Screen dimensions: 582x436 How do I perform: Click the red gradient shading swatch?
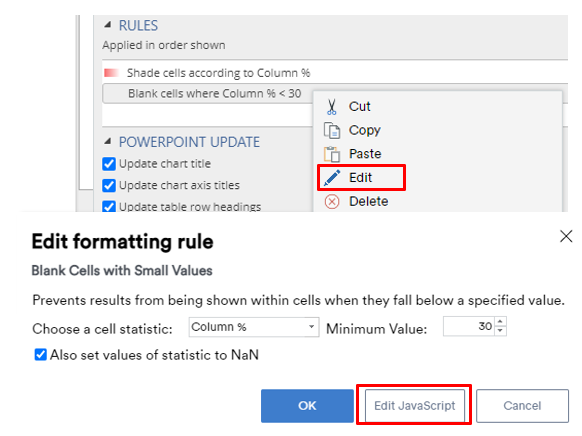111,73
